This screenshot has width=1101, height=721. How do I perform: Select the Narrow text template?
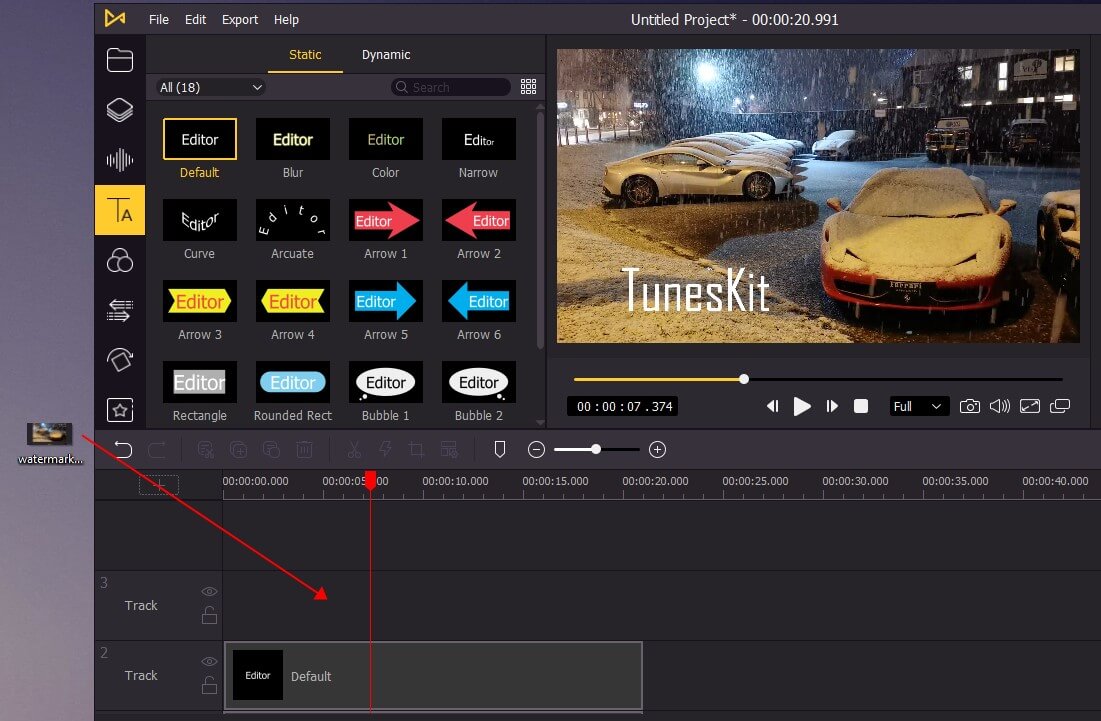point(478,149)
